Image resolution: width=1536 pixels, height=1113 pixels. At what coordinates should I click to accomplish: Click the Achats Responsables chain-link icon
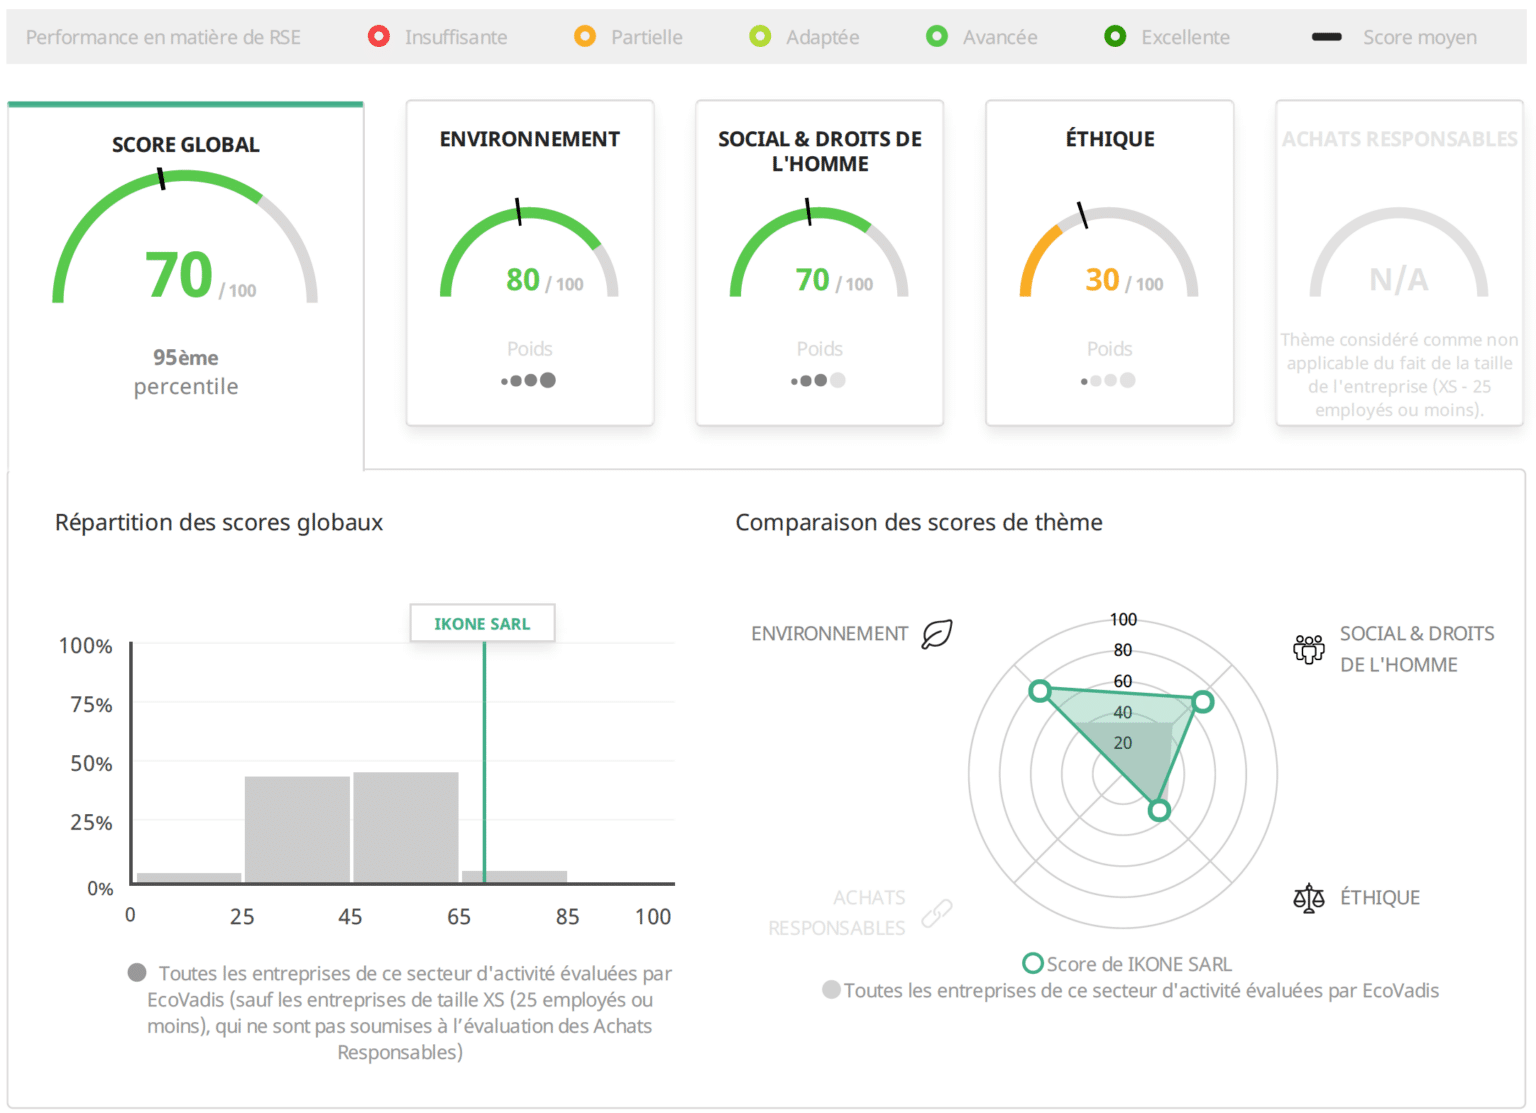[x=937, y=912]
